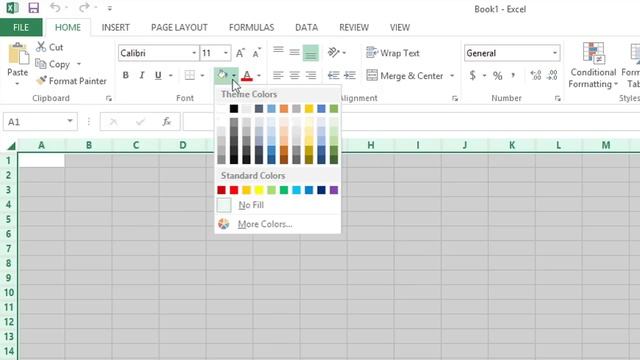The image size is (640, 360).
Task: Switch to the PAGE LAYOUT tab
Action: 179,27
